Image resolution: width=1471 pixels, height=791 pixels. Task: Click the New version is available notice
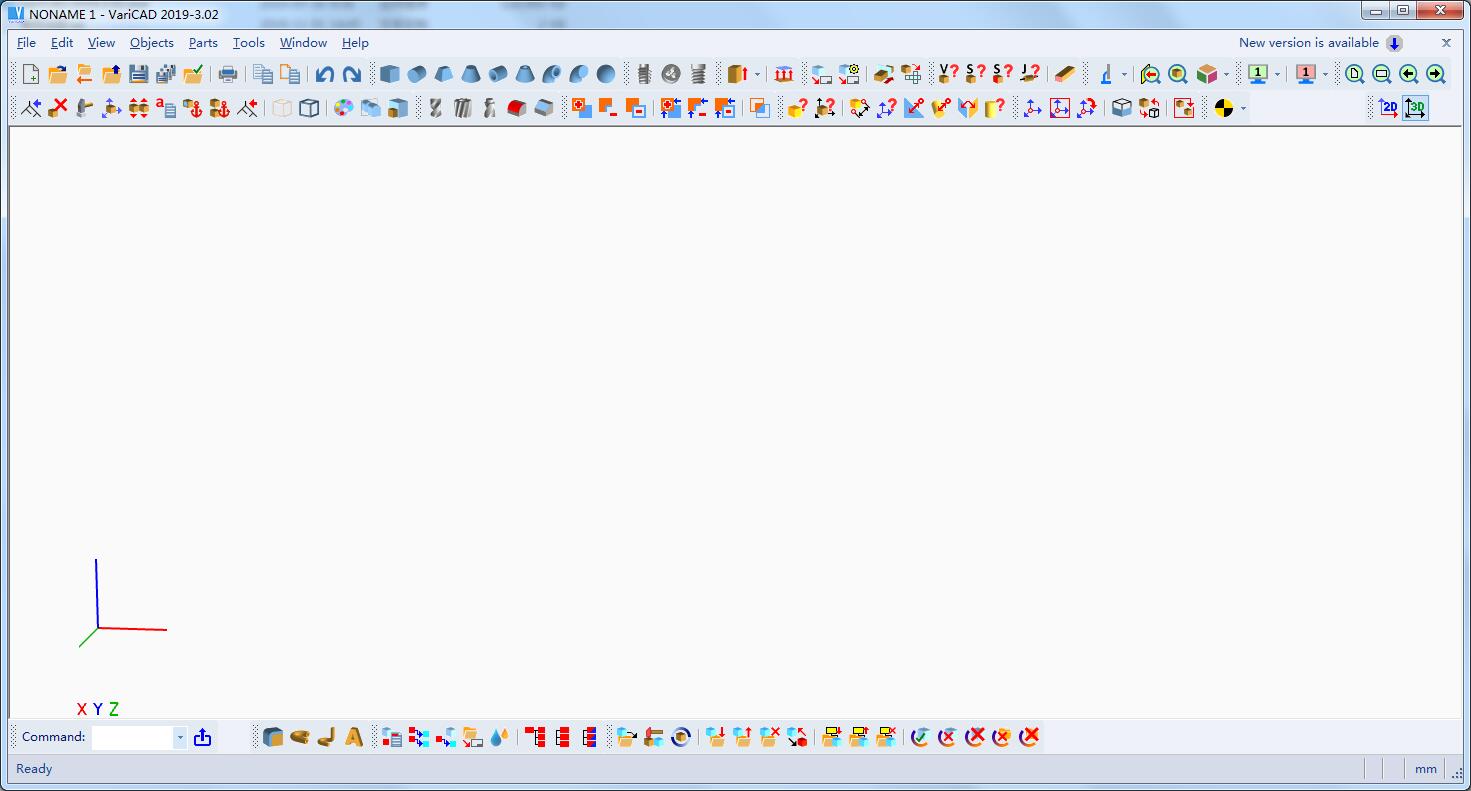pos(1309,43)
